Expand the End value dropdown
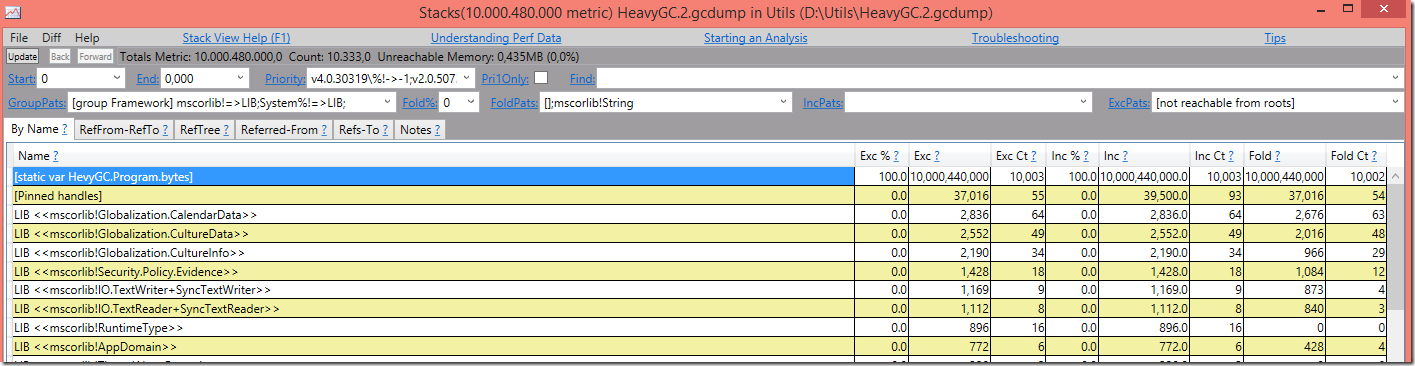 [x=241, y=78]
